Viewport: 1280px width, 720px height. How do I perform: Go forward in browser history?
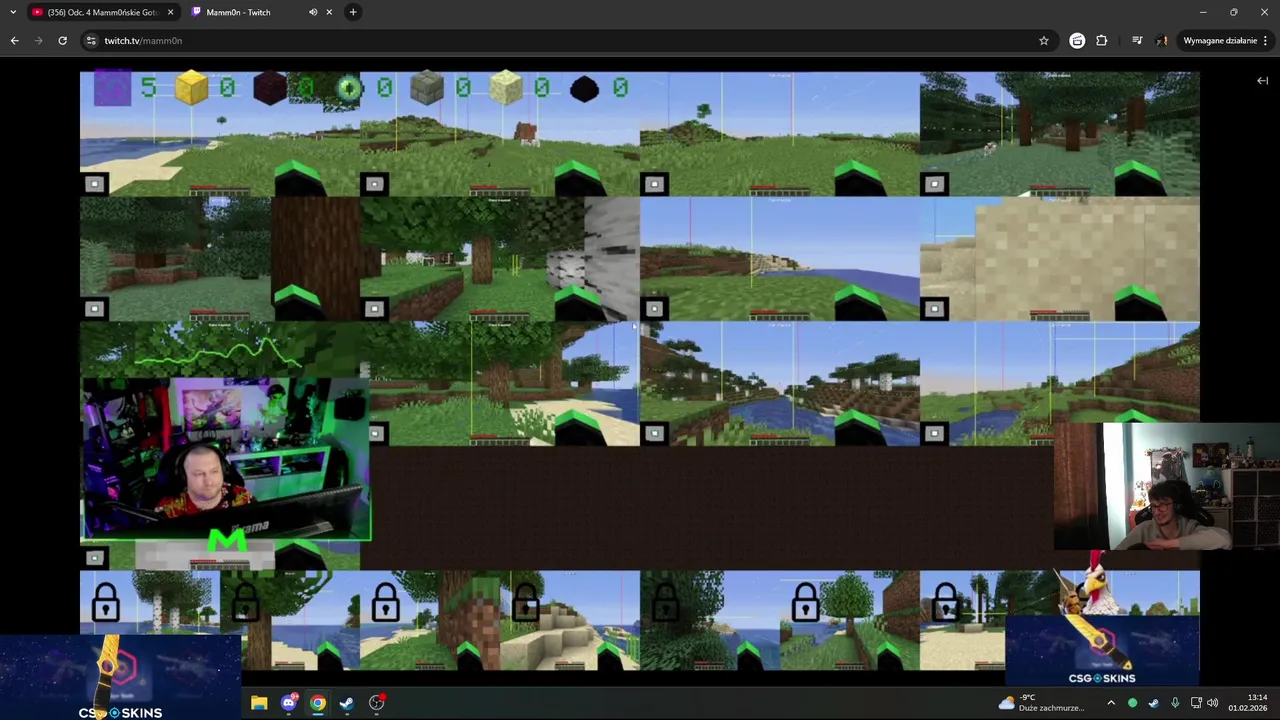[38, 40]
